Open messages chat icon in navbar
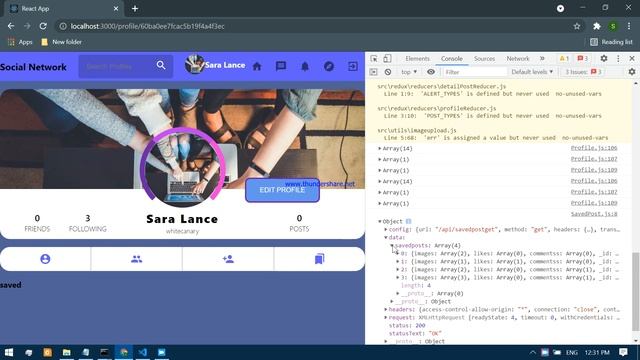The height and width of the screenshot is (360, 640). 281,66
